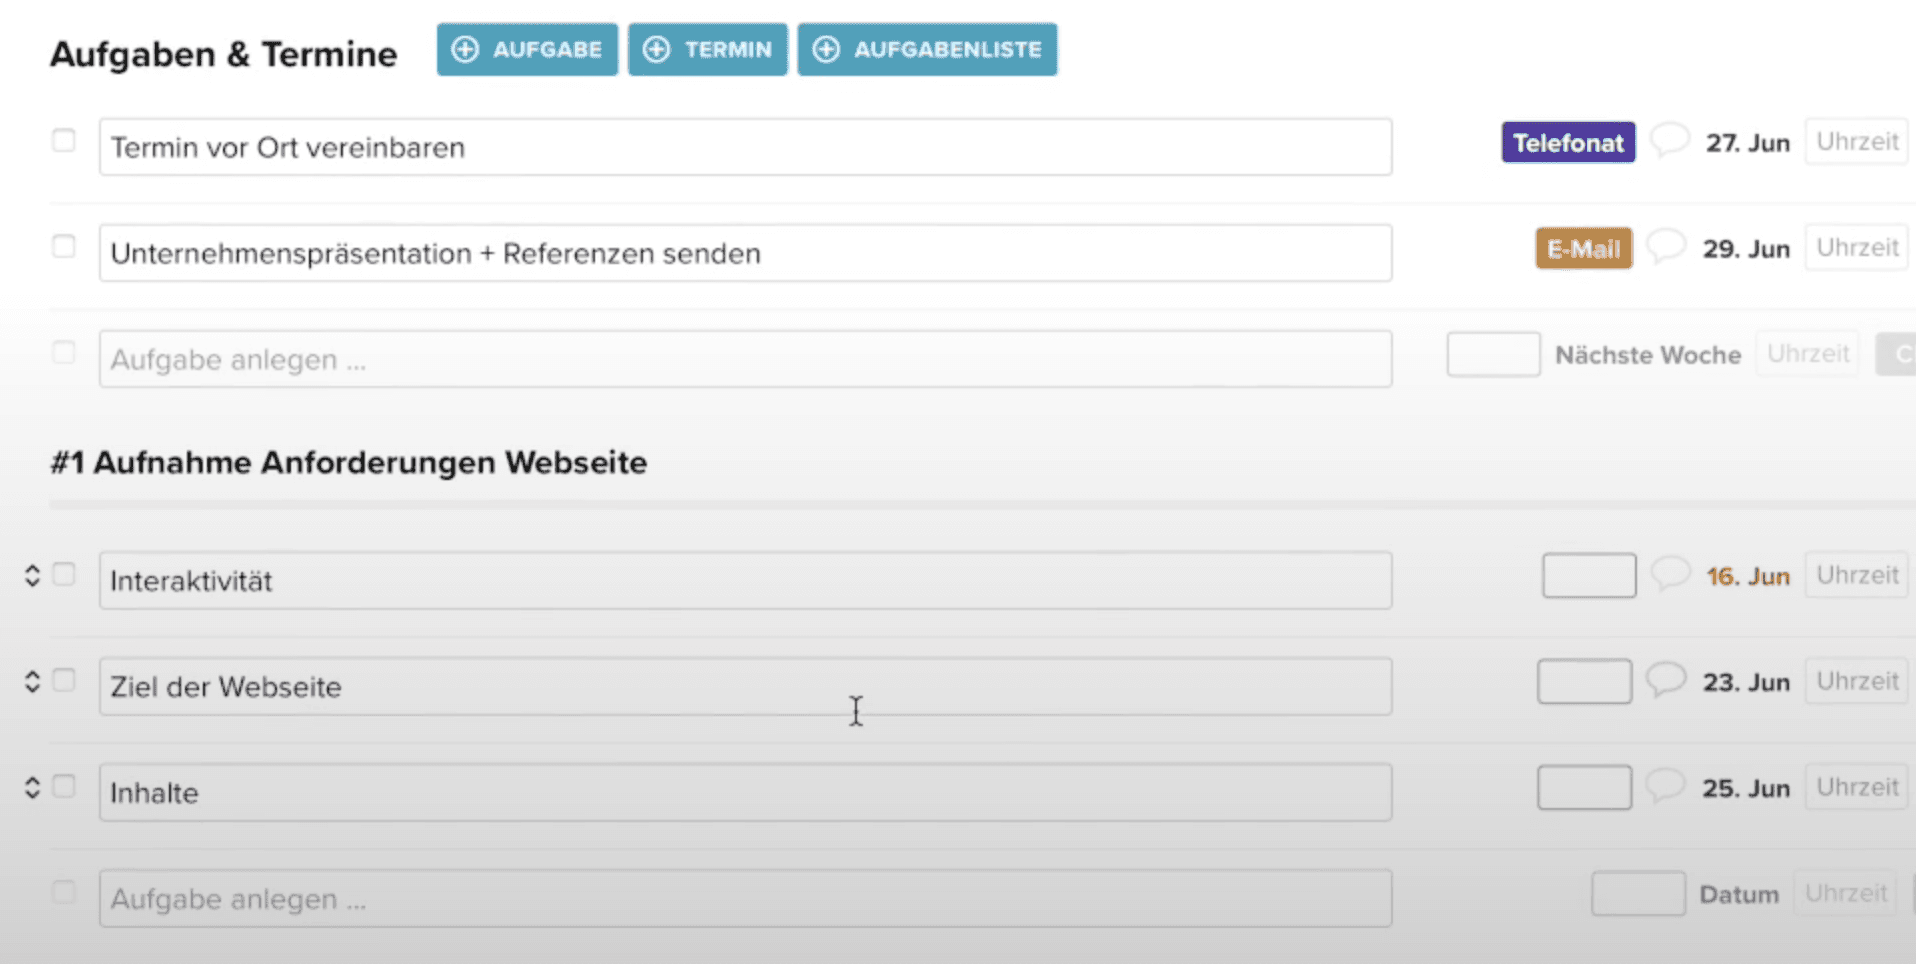Select the orange E-Mail tag
The width and height of the screenshot is (1916, 964).
pyautogui.click(x=1583, y=248)
